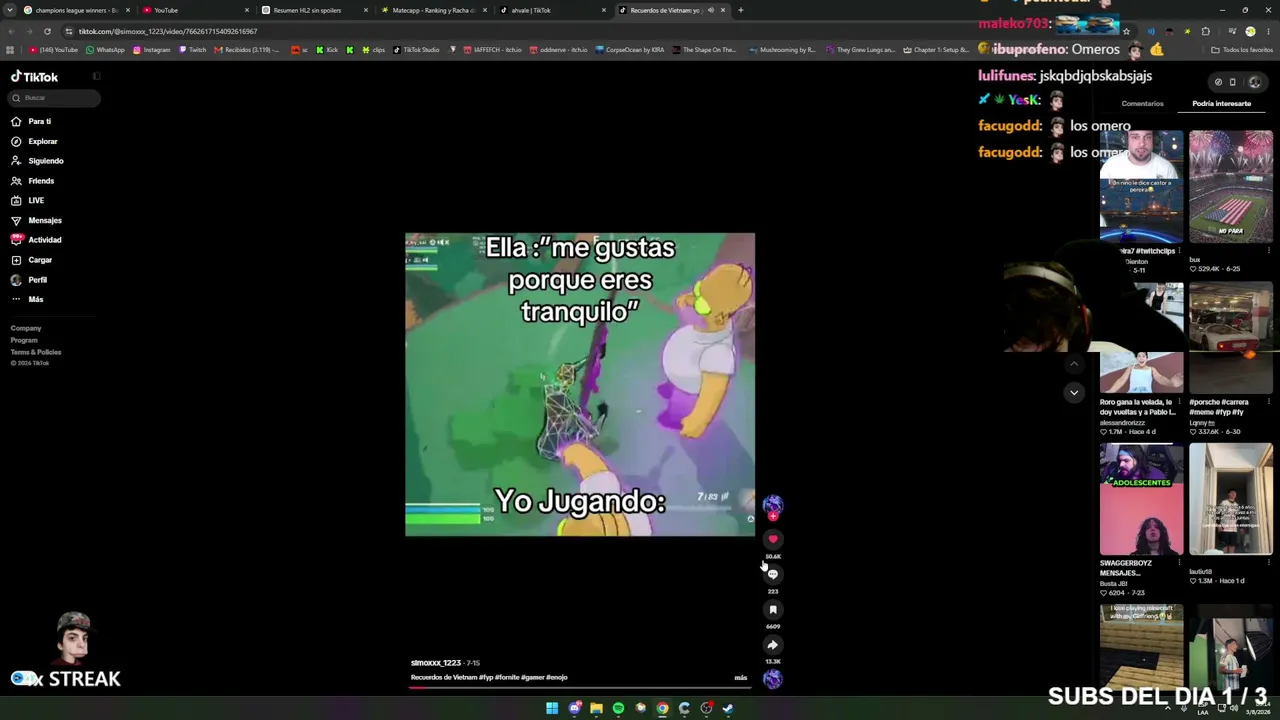Seek within the video progress bar
Viewport: 1280px width, 720px height.
click(580, 688)
